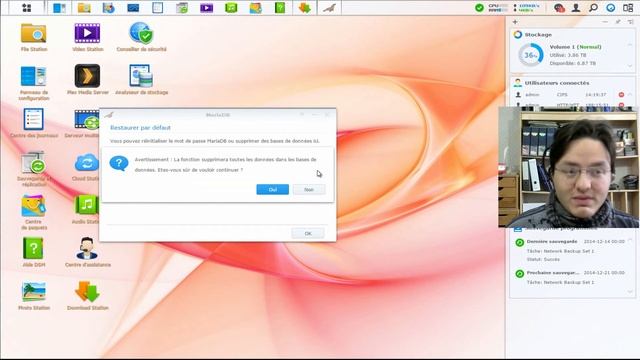640x360 pixels.
Task: Open DSM Help green icon in taskbar
Action: [x=280, y=8]
